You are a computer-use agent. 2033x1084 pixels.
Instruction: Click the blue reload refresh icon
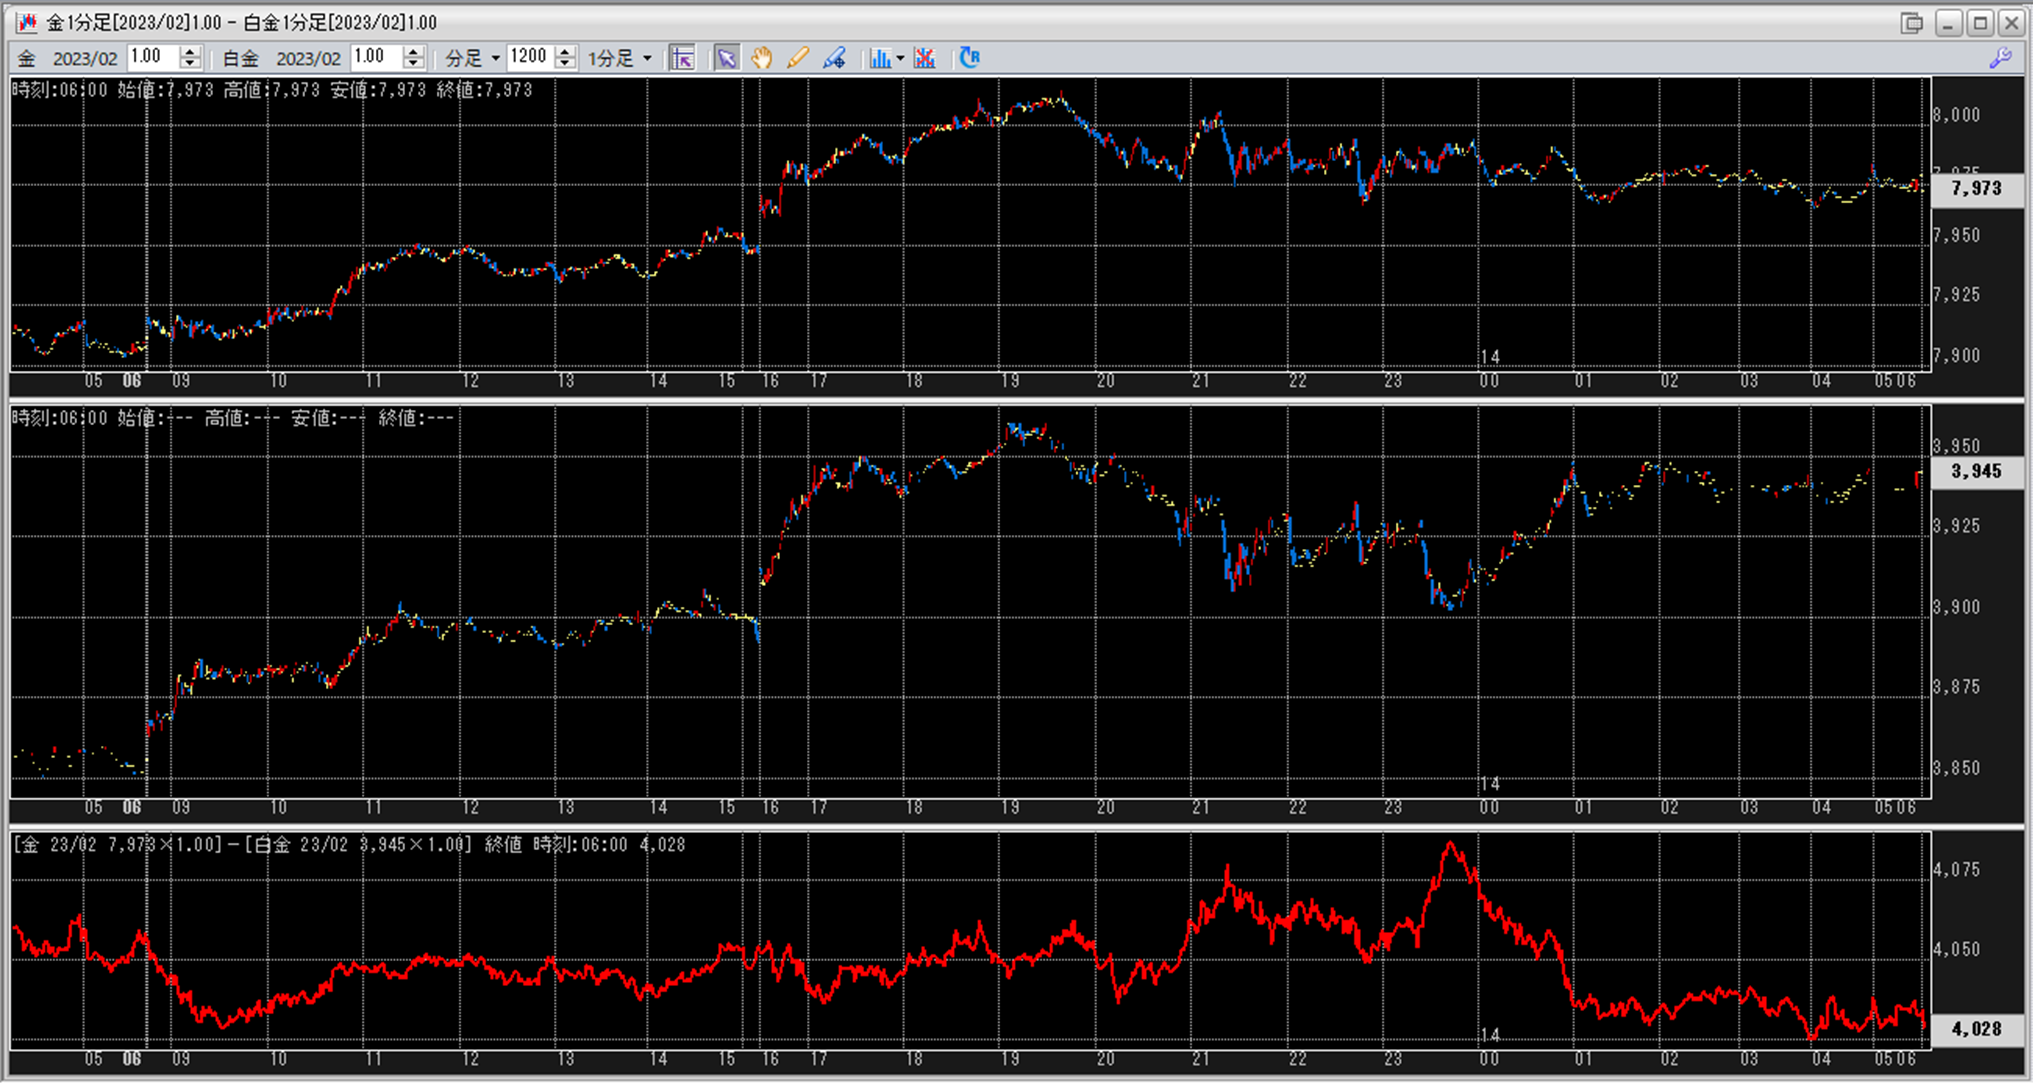click(x=969, y=58)
